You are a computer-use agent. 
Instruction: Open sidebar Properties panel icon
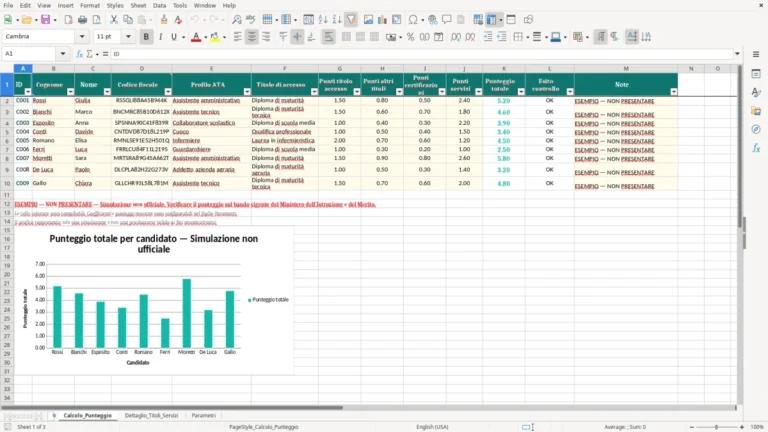[x=756, y=73]
